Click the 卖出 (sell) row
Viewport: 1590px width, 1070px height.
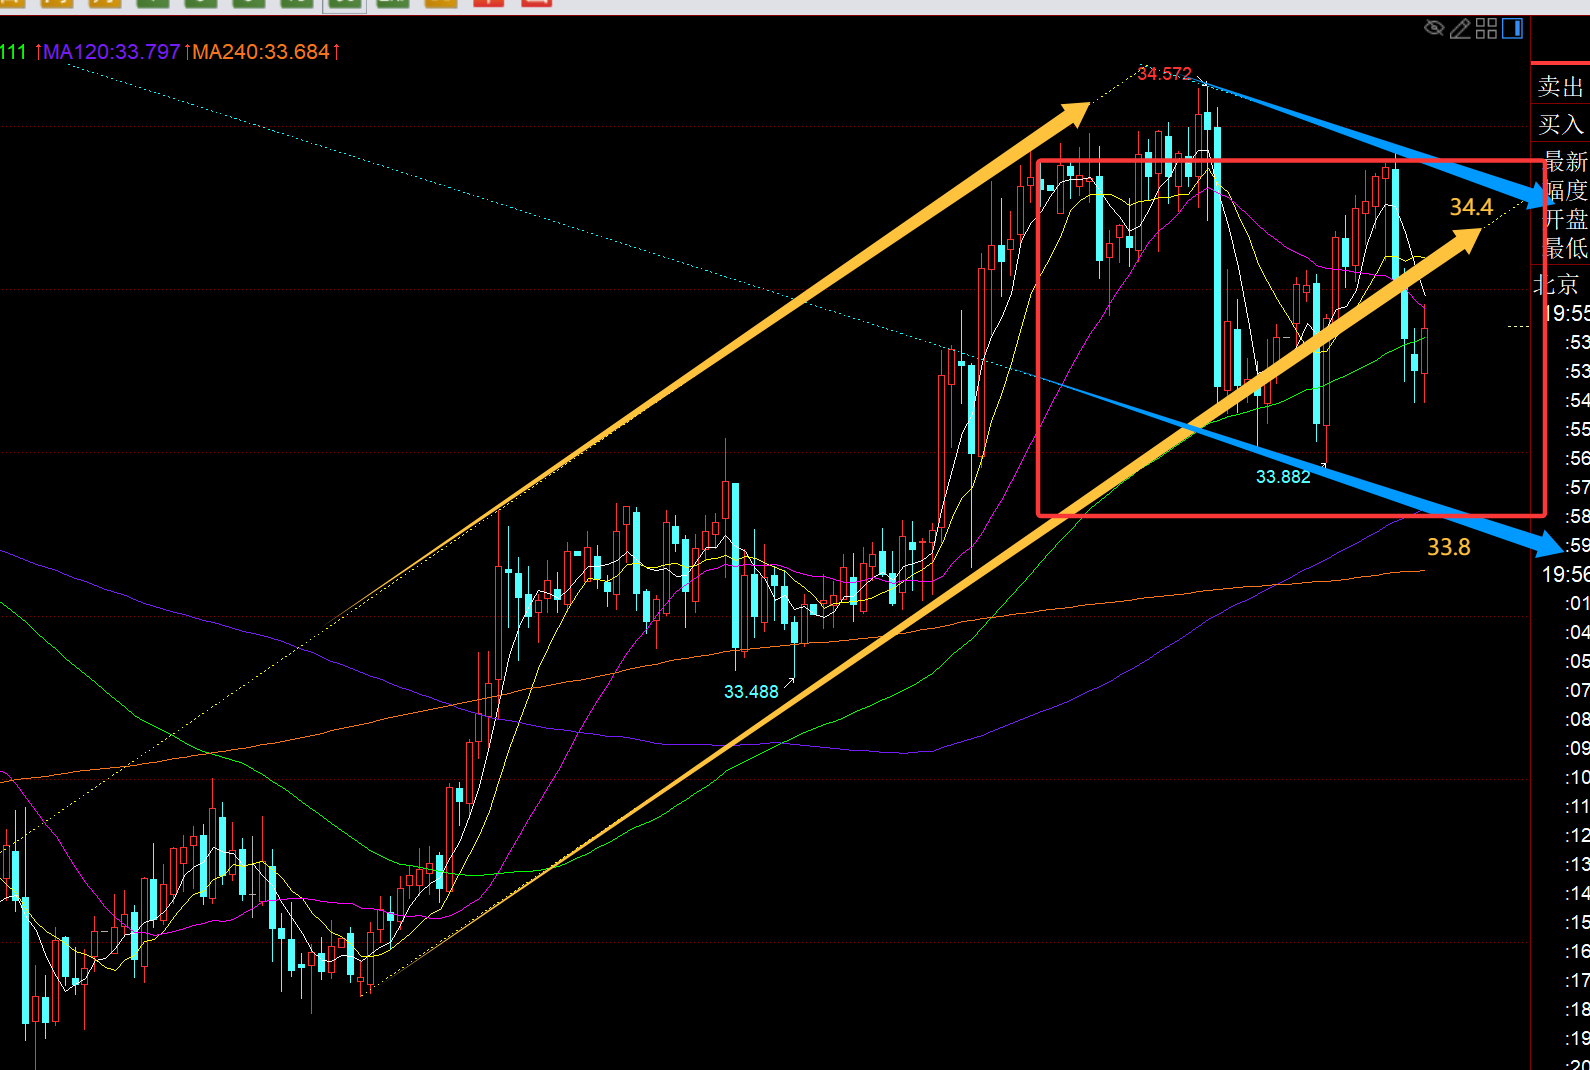[1561, 87]
